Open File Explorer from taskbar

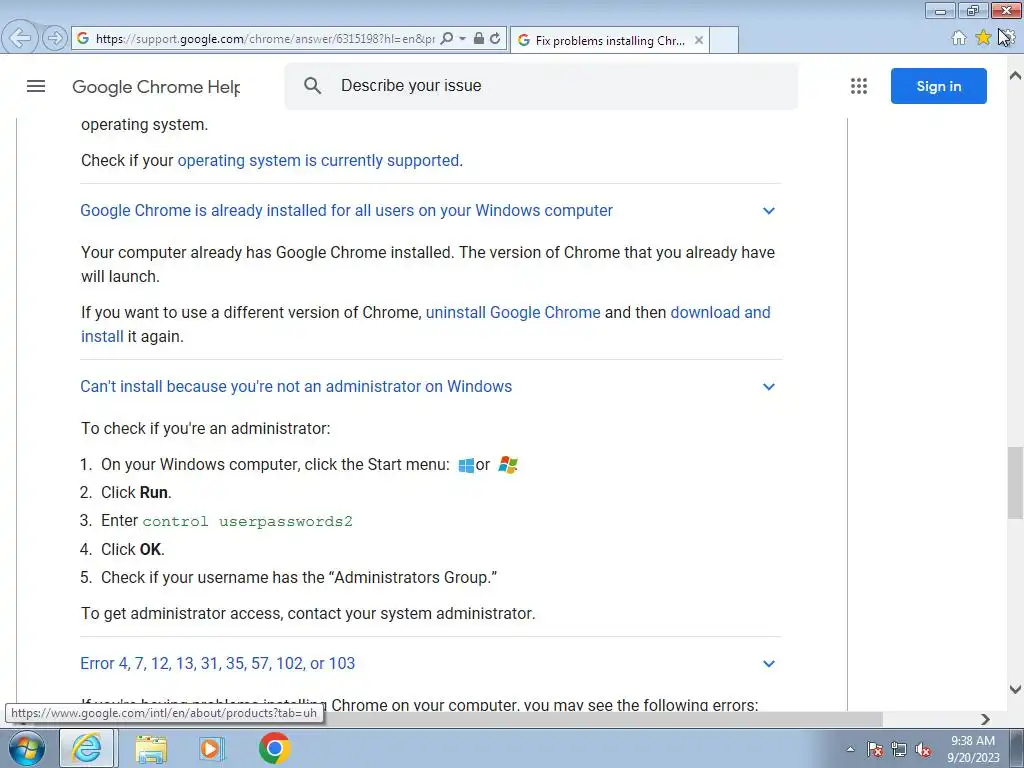coord(151,748)
